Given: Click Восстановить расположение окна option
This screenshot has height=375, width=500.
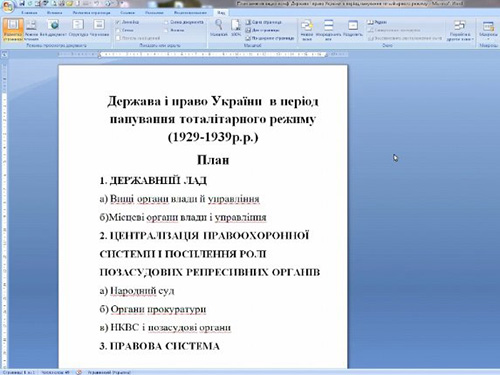Looking at the screenshot, I should click(405, 38).
